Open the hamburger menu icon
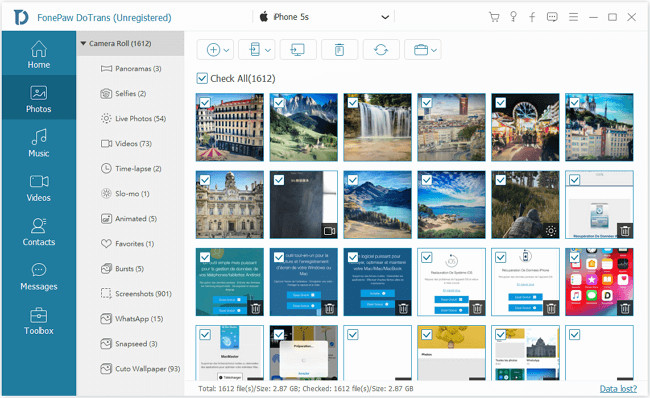Image resolution: width=650 pixels, height=398 pixels. click(573, 17)
